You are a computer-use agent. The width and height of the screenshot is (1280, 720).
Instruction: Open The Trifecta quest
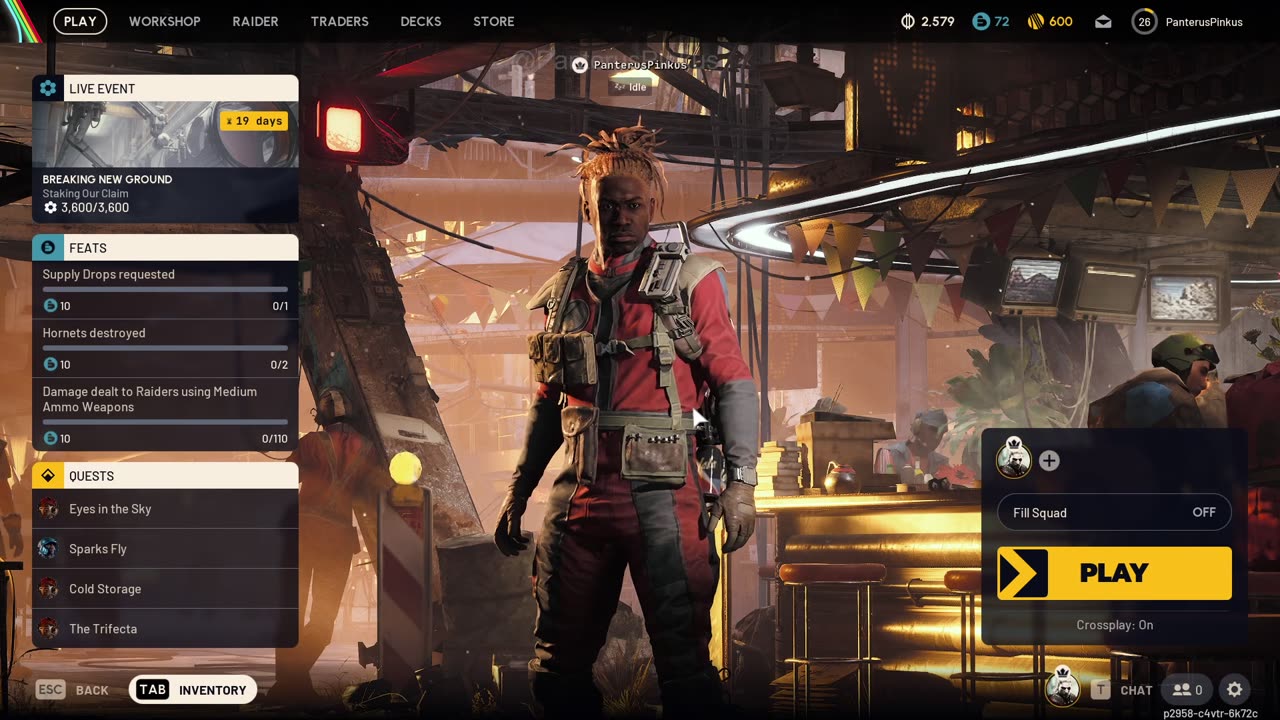click(165, 629)
